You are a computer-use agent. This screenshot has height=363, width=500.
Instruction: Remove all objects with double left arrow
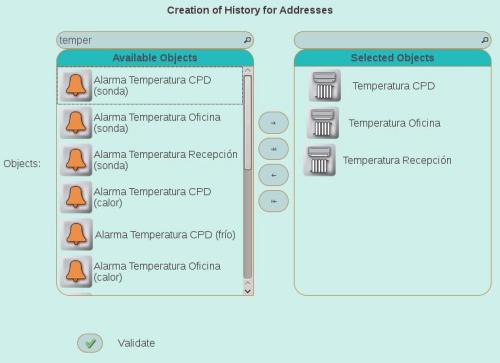(273, 201)
